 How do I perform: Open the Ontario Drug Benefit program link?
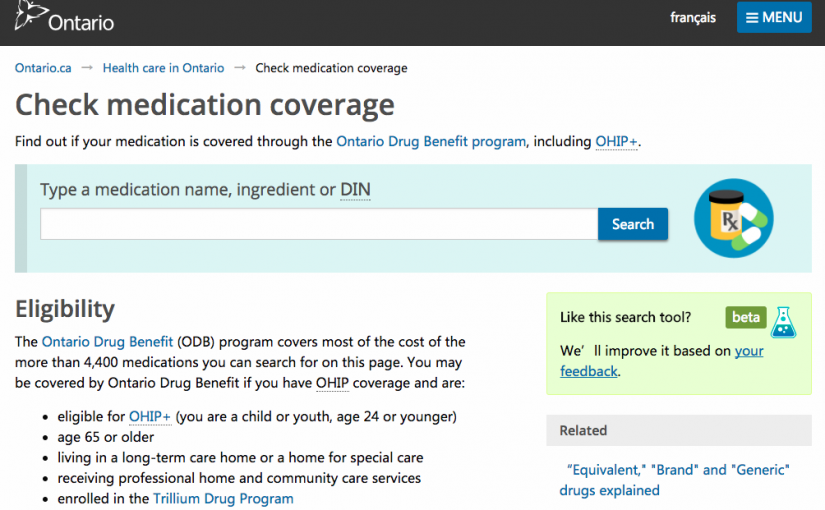tap(430, 141)
